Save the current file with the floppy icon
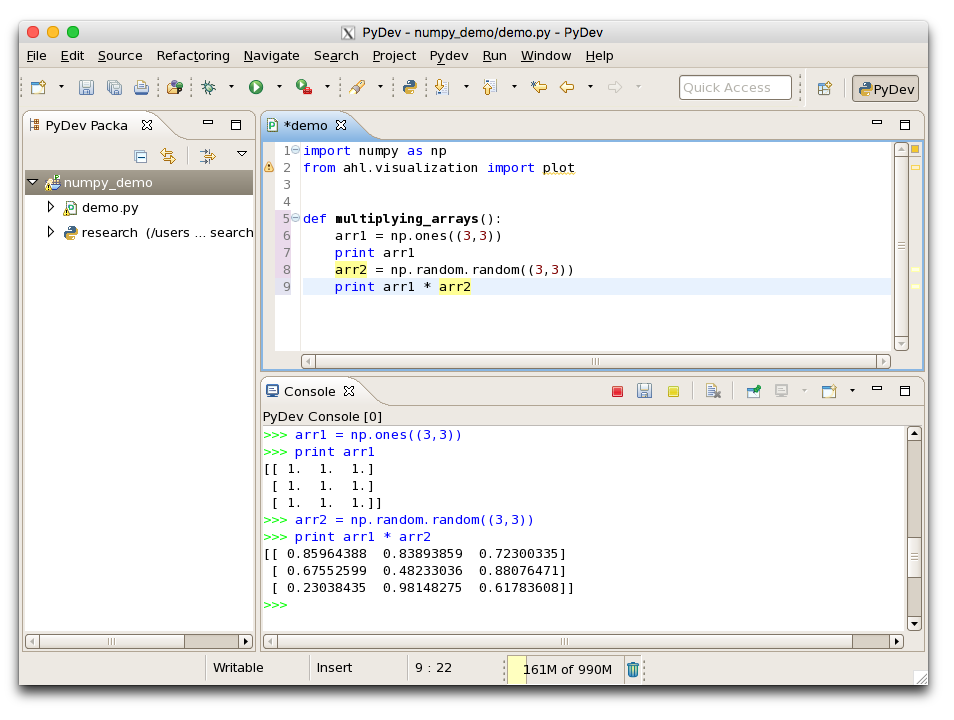Screen dimensions: 954x720 click(x=86, y=88)
